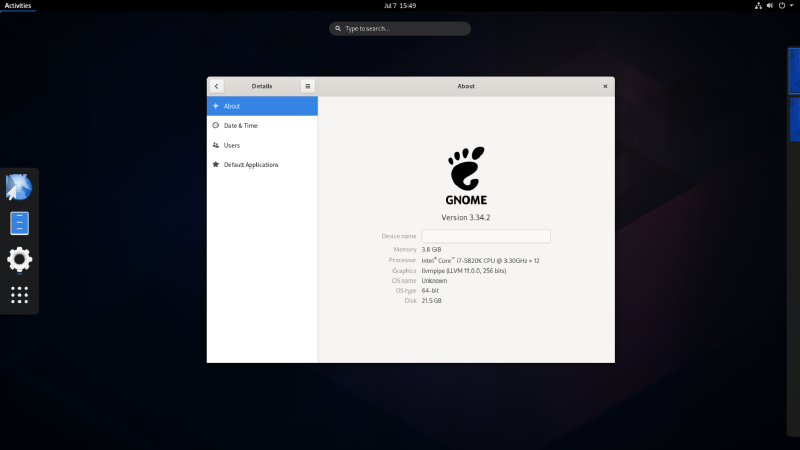The image size is (800, 450).
Task: Launch the web browser from the dock
Action: point(19,186)
